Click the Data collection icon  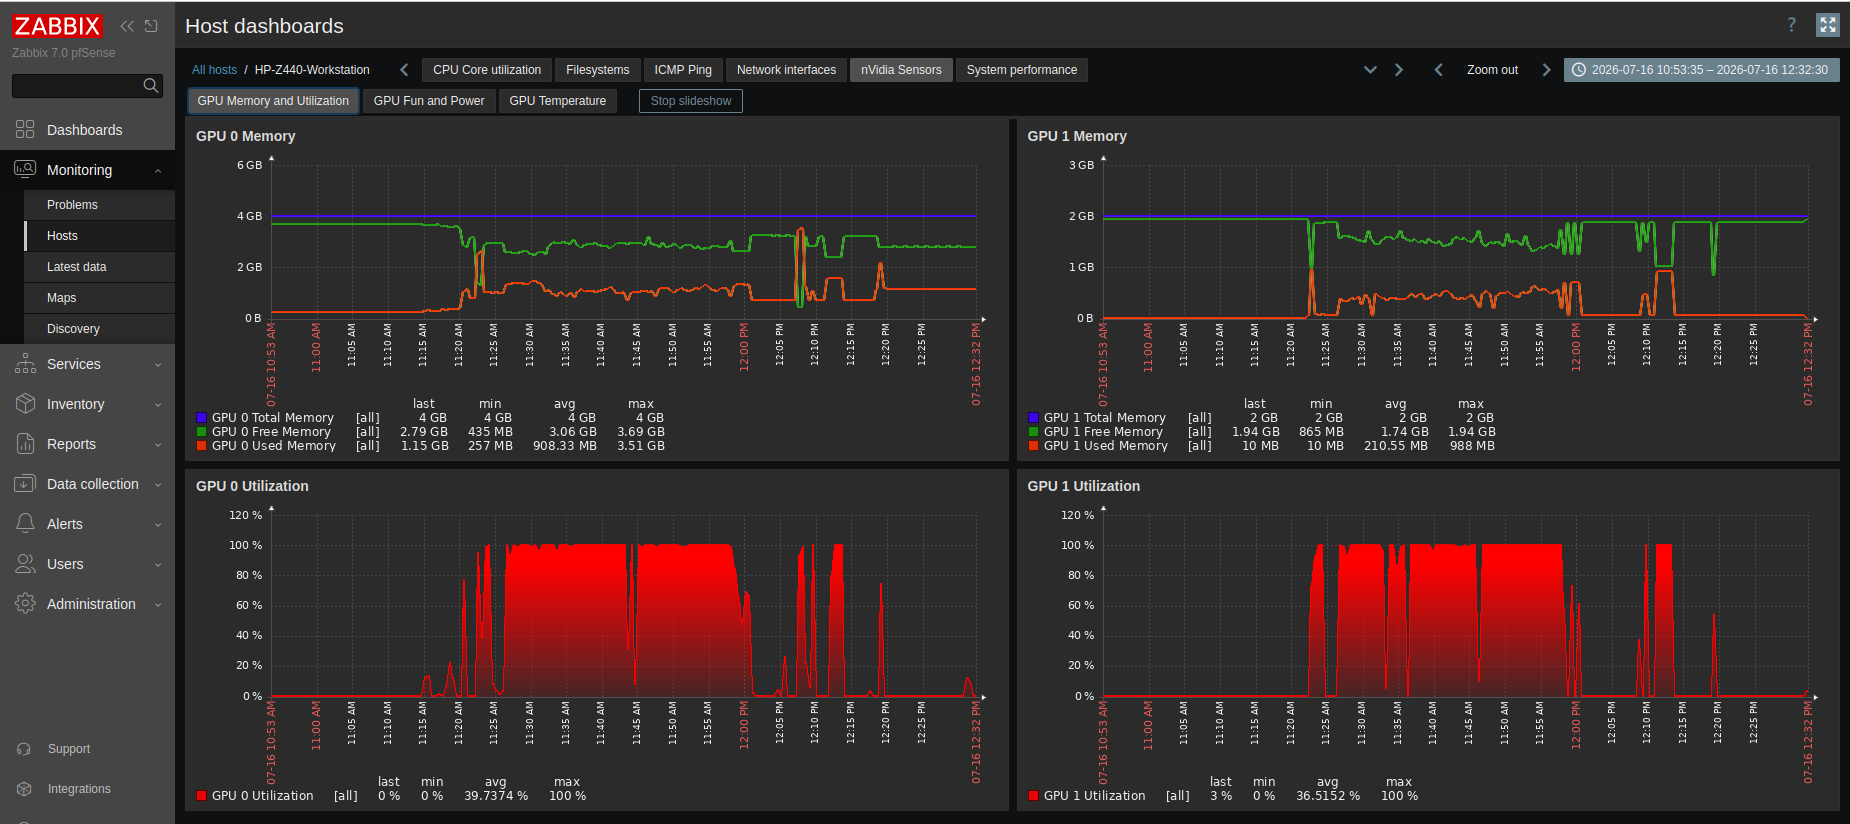point(25,484)
